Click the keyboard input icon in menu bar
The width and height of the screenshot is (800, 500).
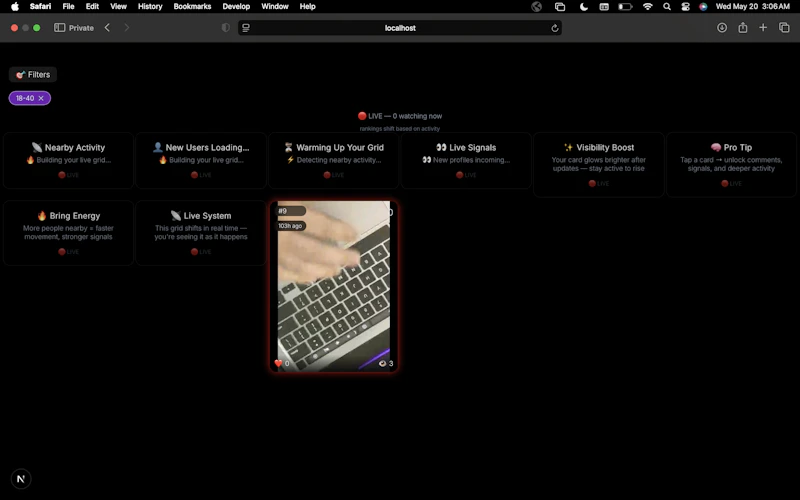pos(604,7)
